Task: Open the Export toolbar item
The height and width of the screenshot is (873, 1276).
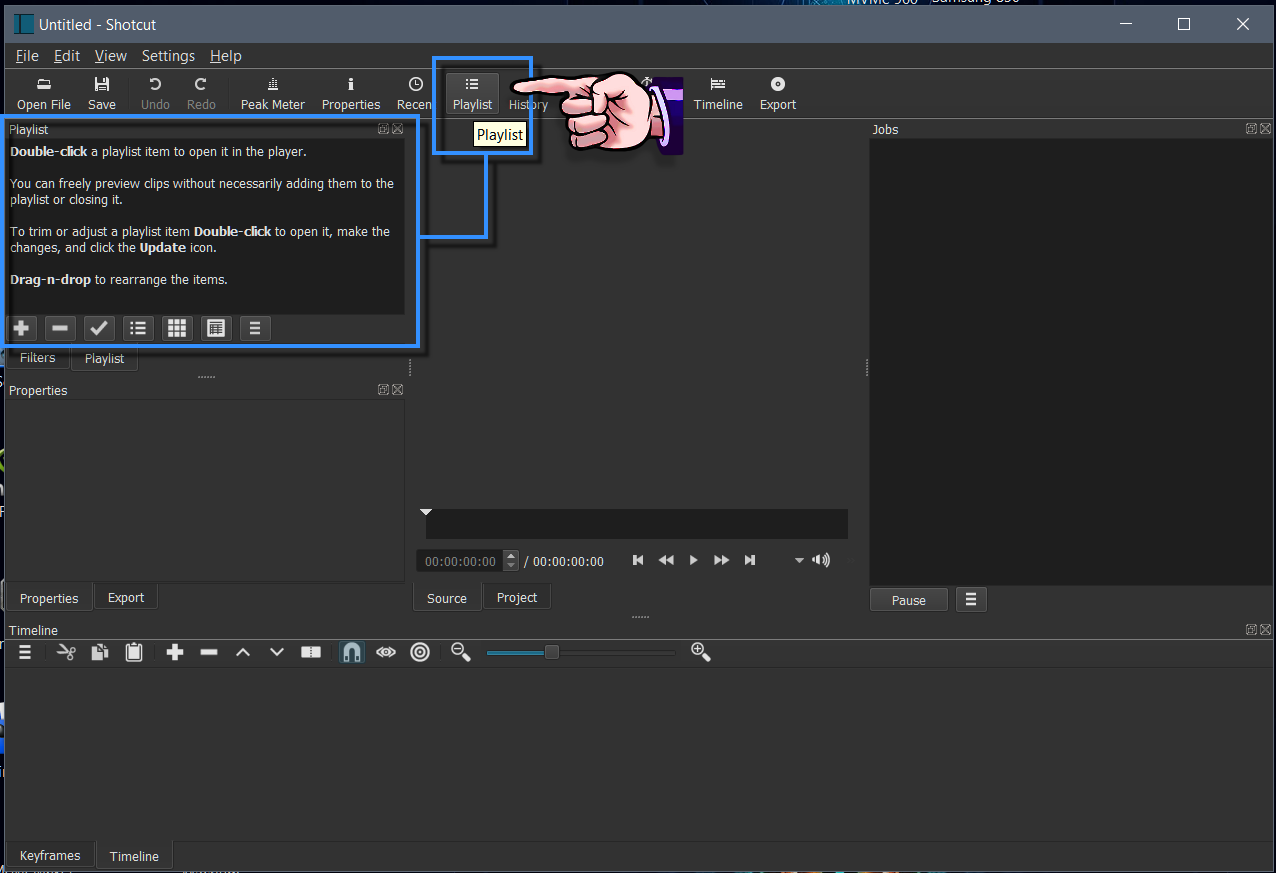Action: (778, 94)
